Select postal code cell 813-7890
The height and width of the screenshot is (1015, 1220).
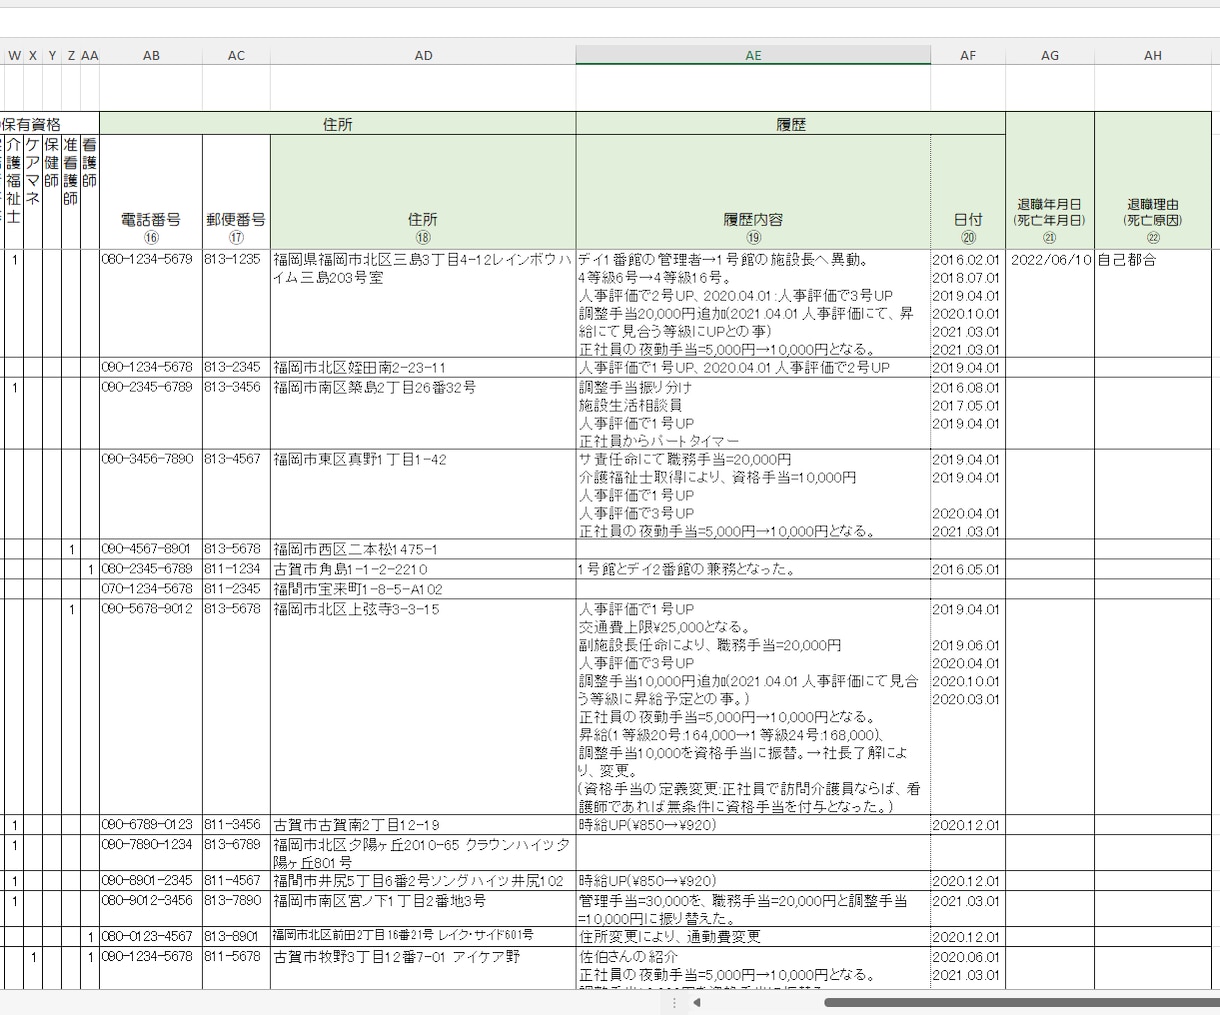(236, 909)
